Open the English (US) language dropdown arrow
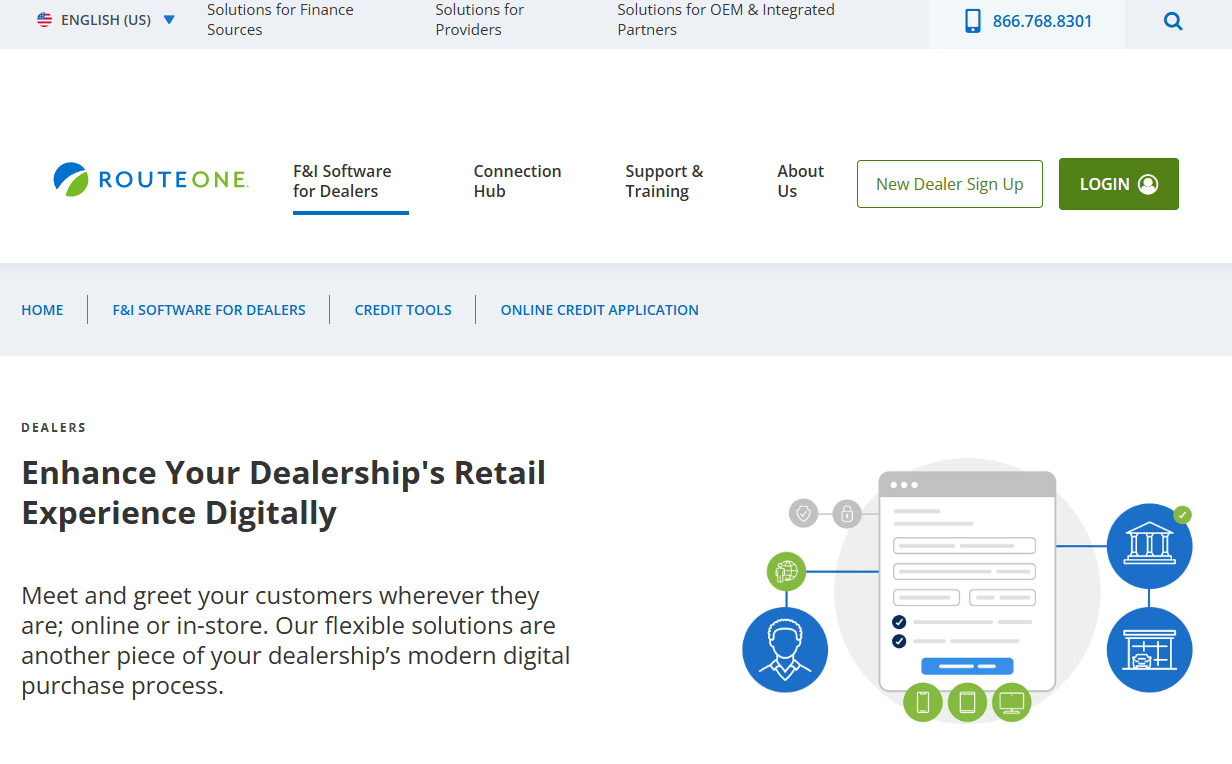Viewport: 1232px width, 764px height. [x=169, y=20]
